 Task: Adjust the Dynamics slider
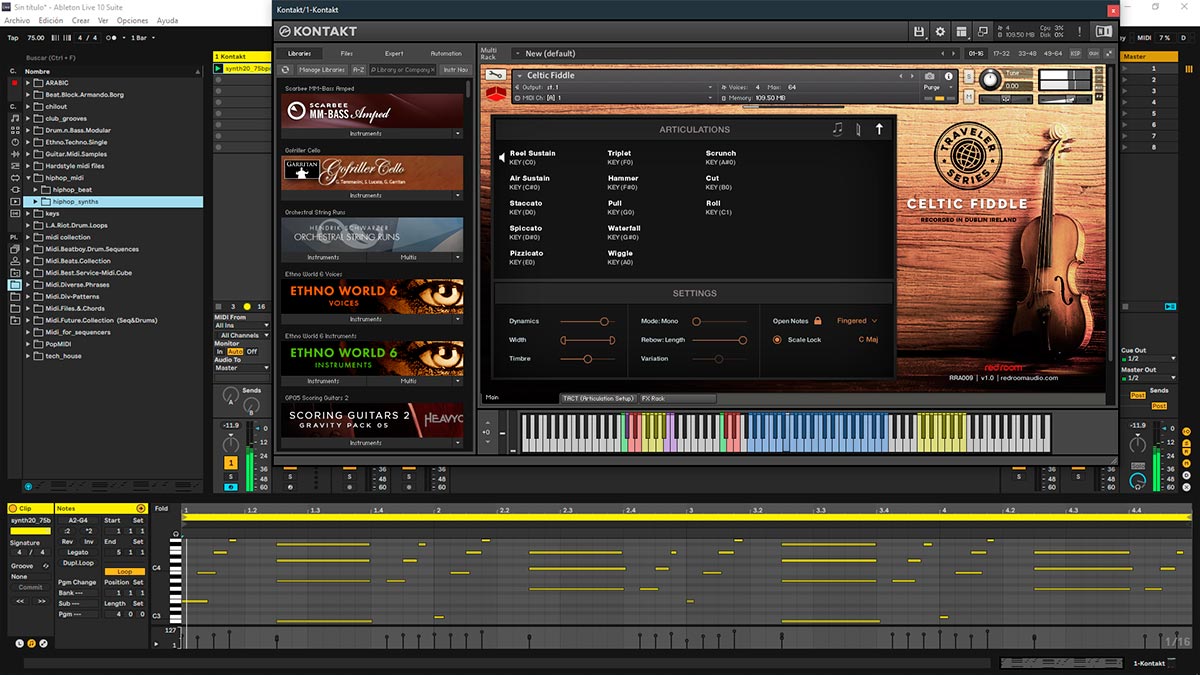click(x=586, y=321)
